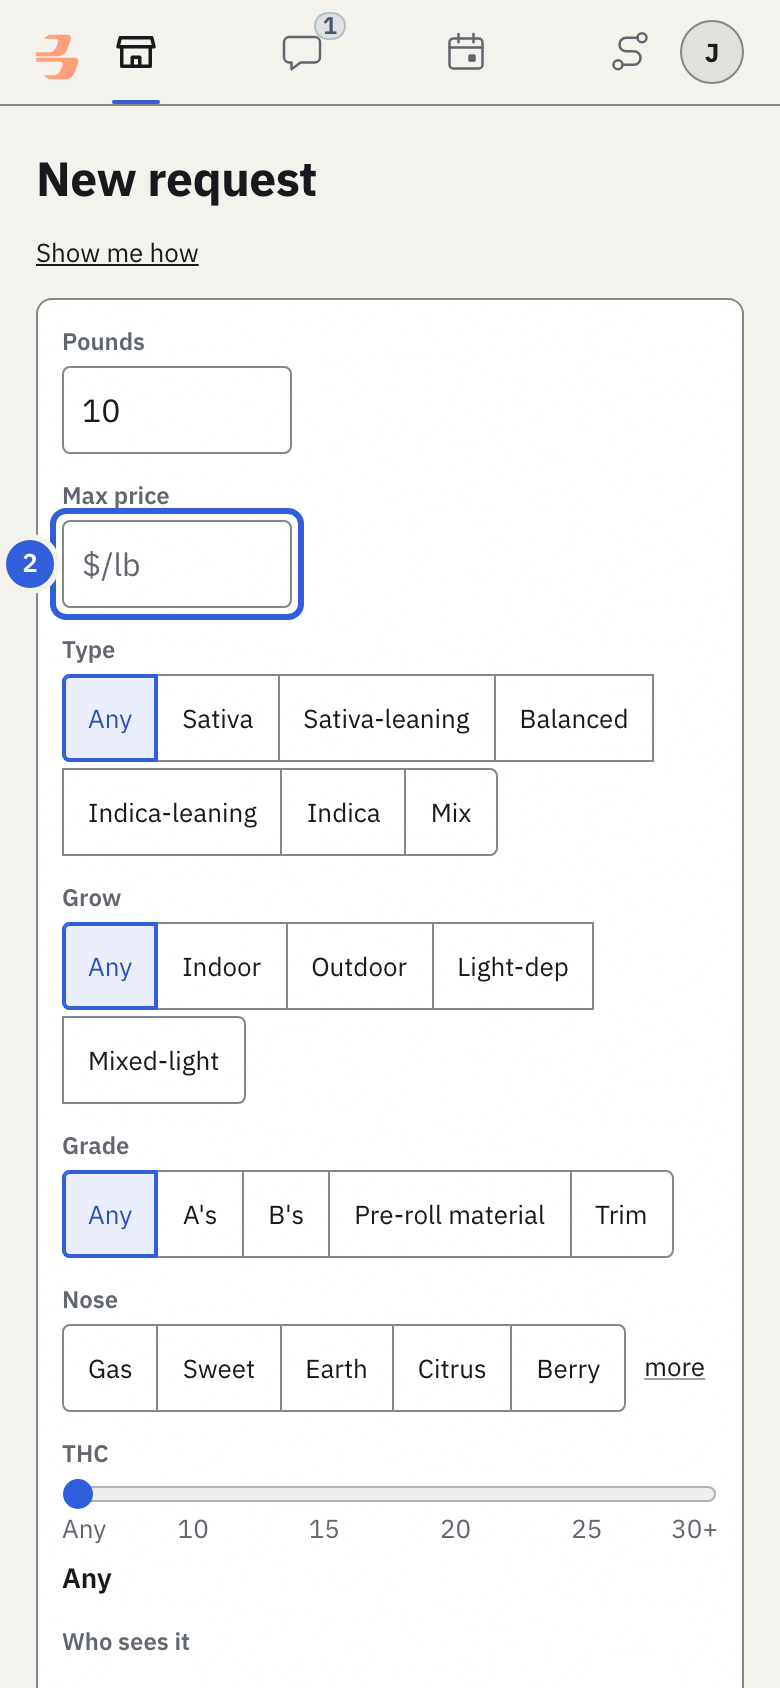Open the marketplace storefront icon
Screen dimensions: 780x1688
click(136, 52)
